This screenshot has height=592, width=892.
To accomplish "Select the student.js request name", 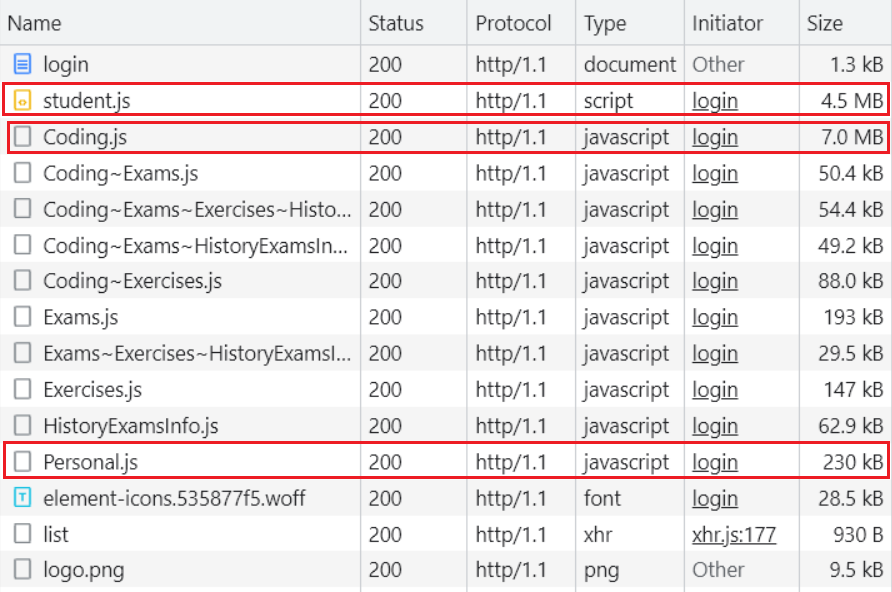I will click(x=86, y=101).
